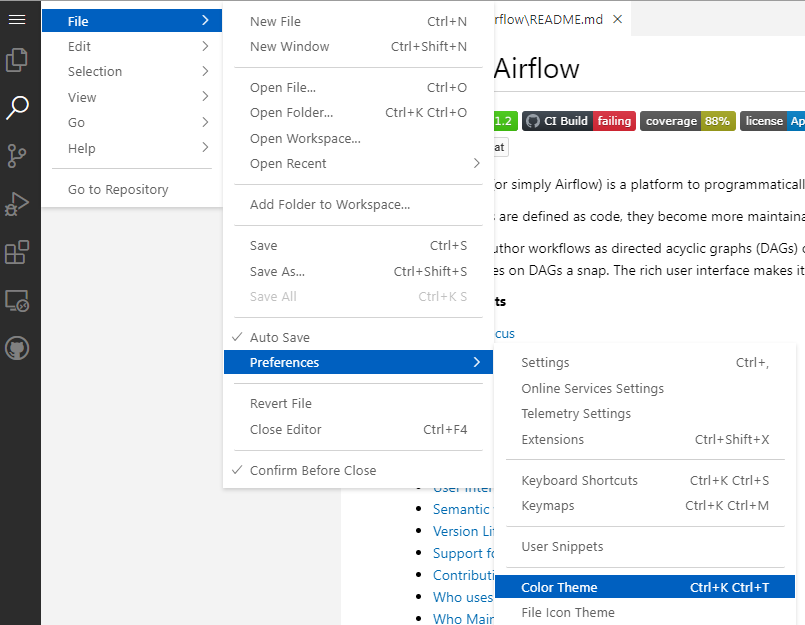Image resolution: width=805 pixels, height=625 pixels.
Task: Click Save in the File menu
Action: click(358, 245)
